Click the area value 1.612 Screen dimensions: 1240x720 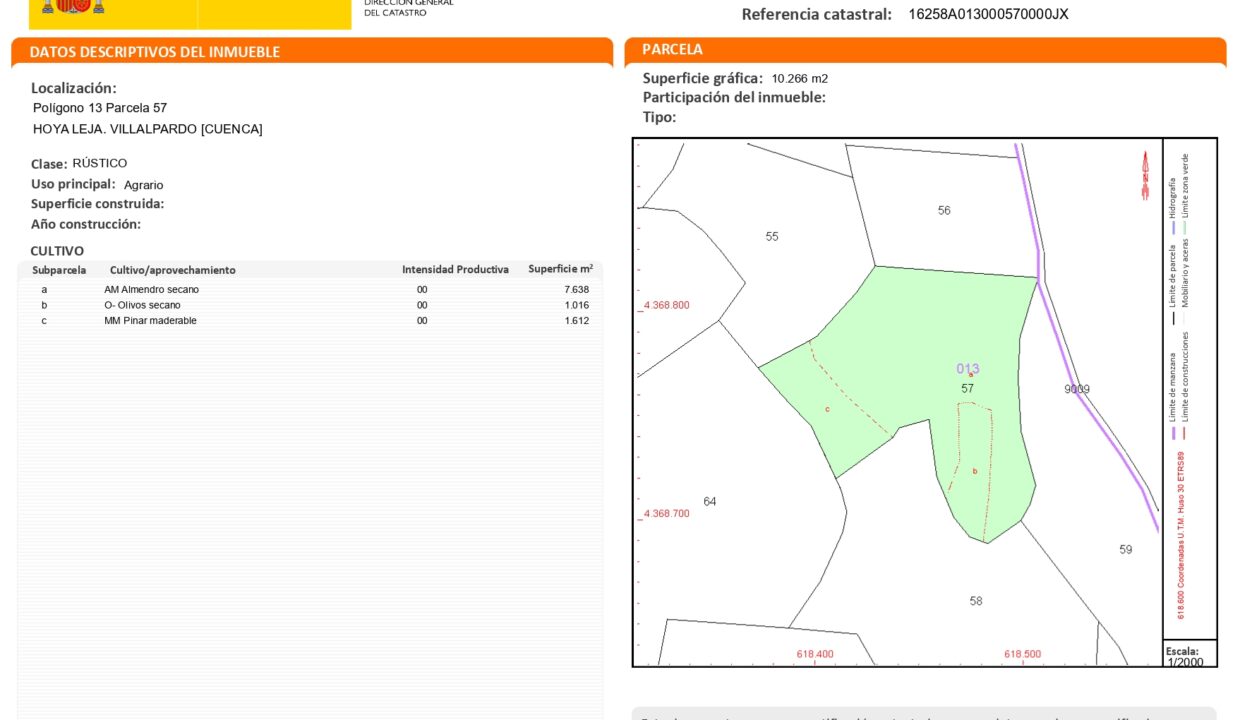577,321
